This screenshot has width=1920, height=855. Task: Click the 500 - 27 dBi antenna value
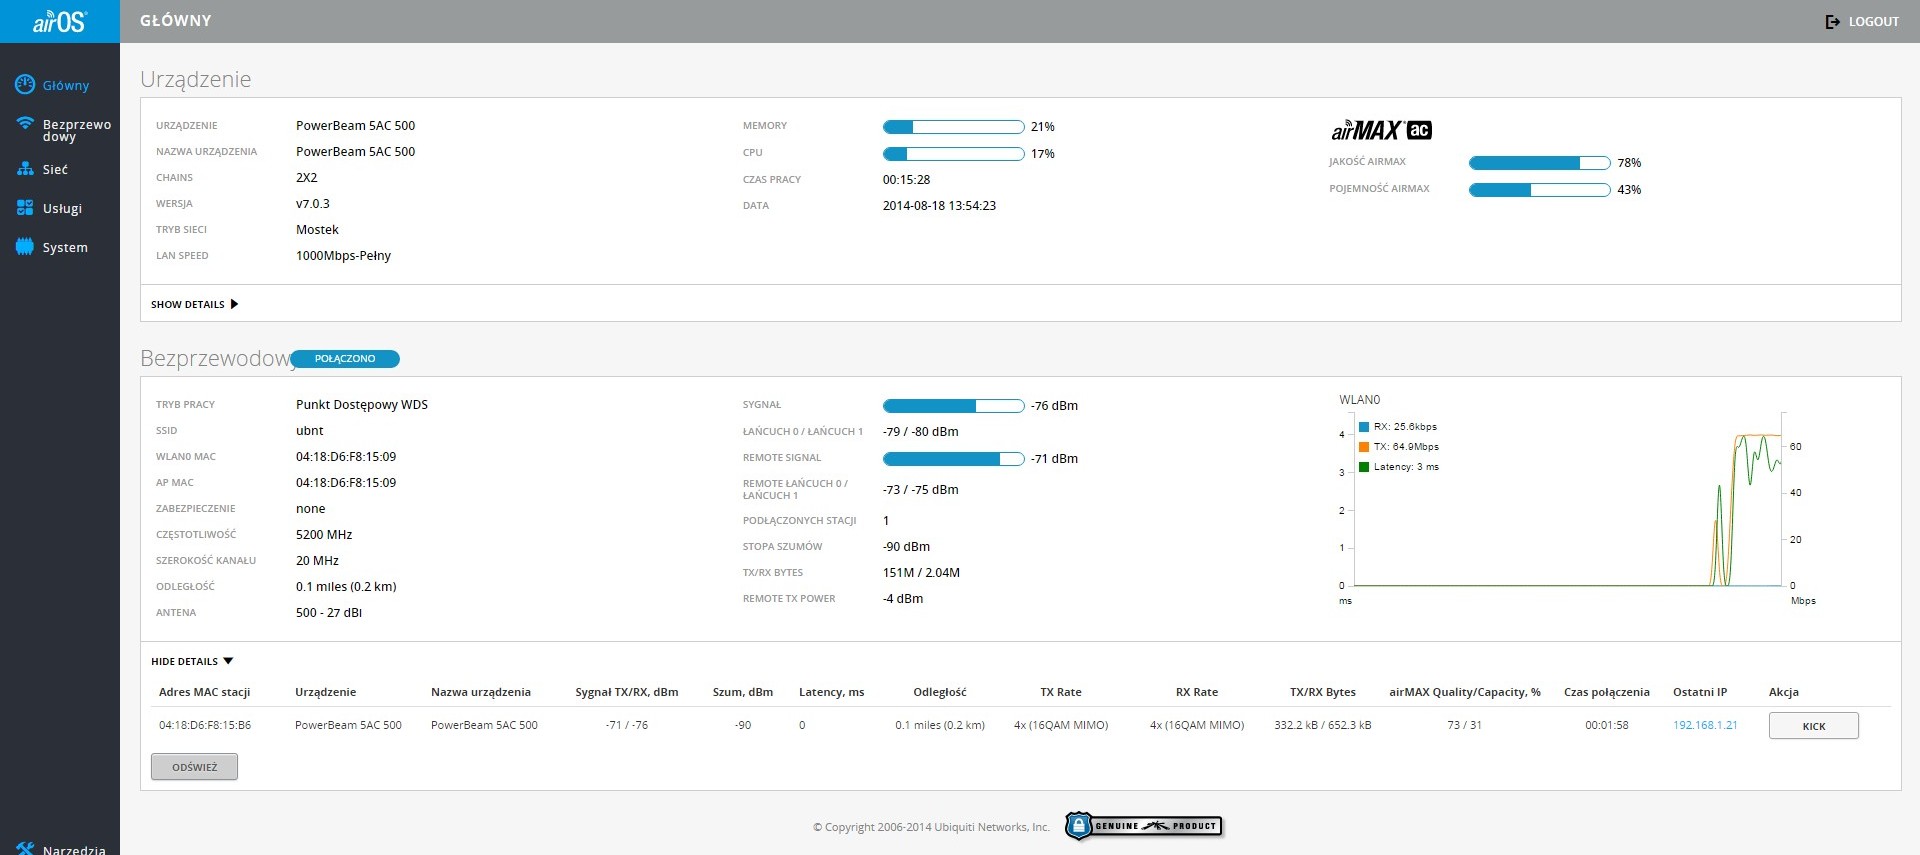coord(329,613)
